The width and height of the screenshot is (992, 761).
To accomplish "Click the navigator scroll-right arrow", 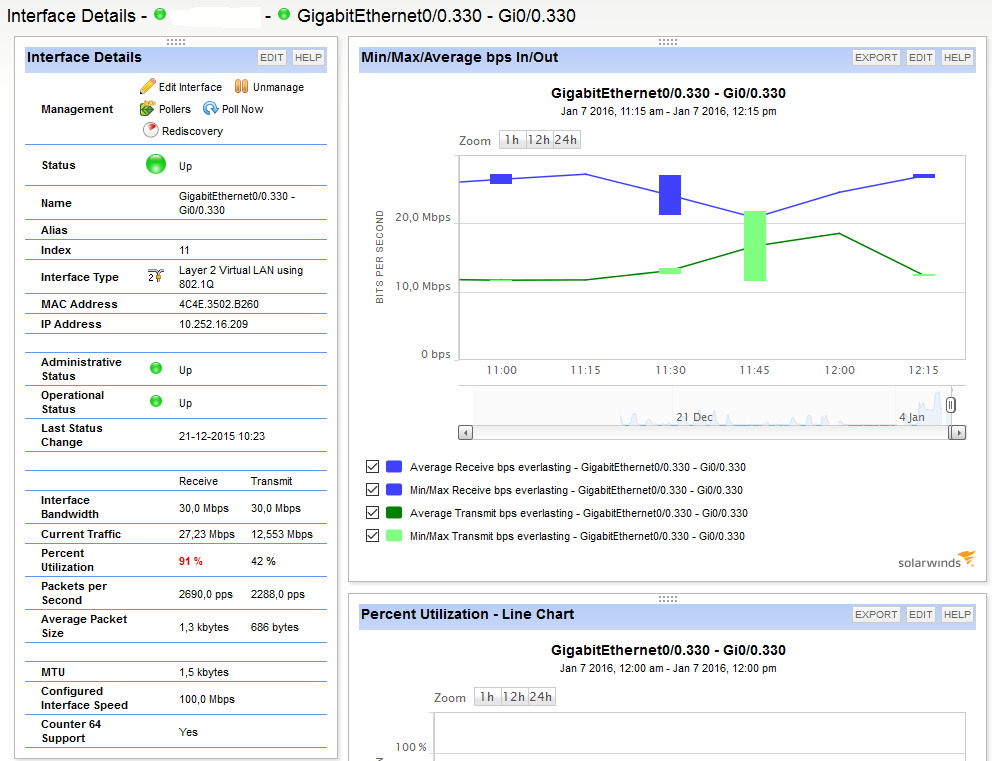I will coord(958,433).
